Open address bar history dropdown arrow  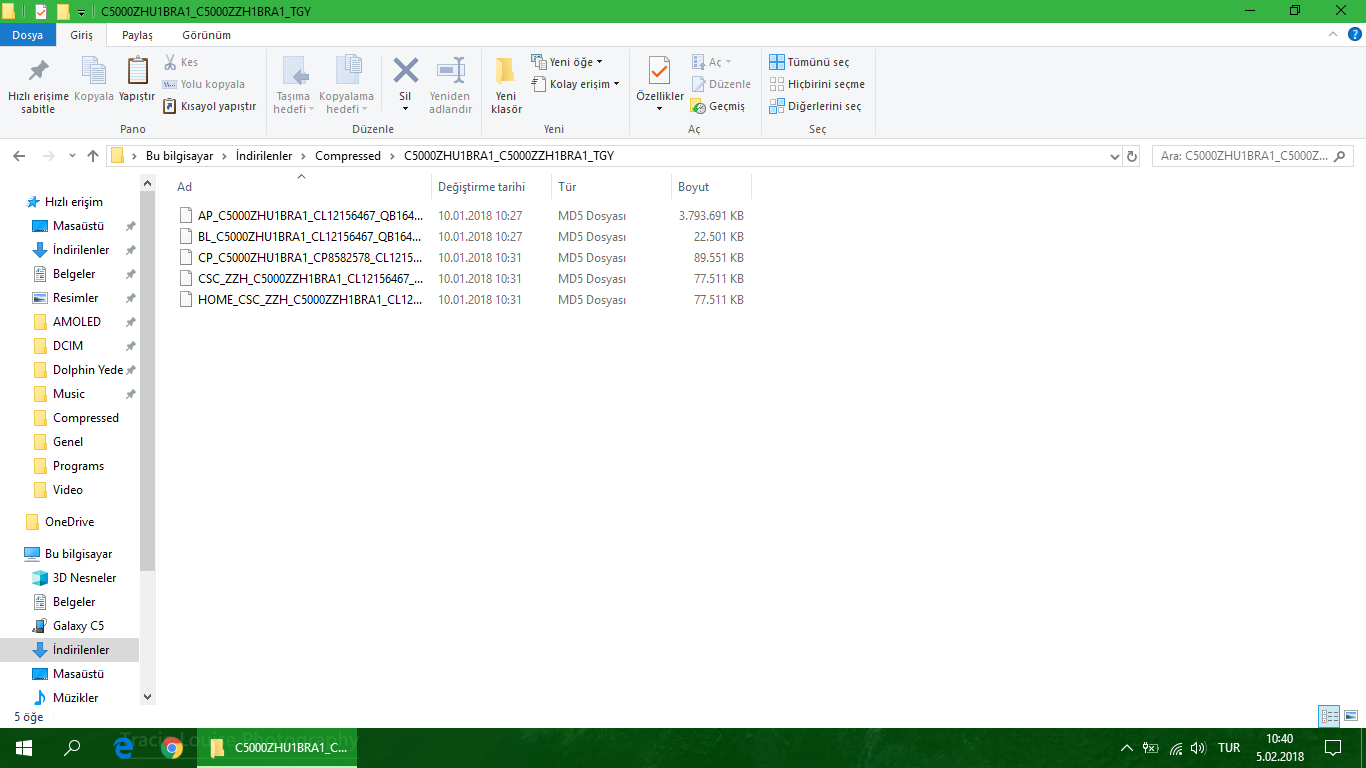pyautogui.click(x=1116, y=156)
